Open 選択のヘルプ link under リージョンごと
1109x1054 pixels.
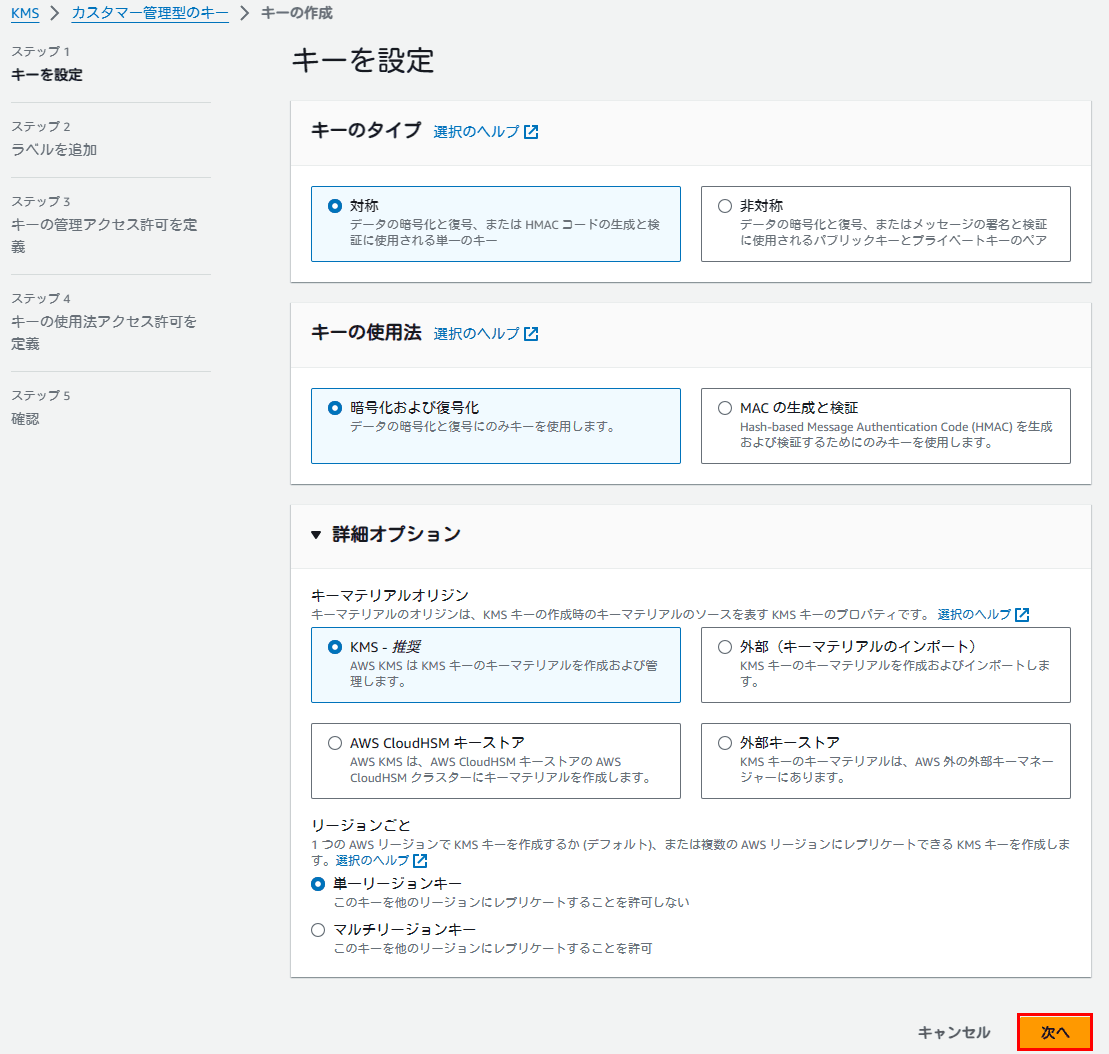click(372, 860)
